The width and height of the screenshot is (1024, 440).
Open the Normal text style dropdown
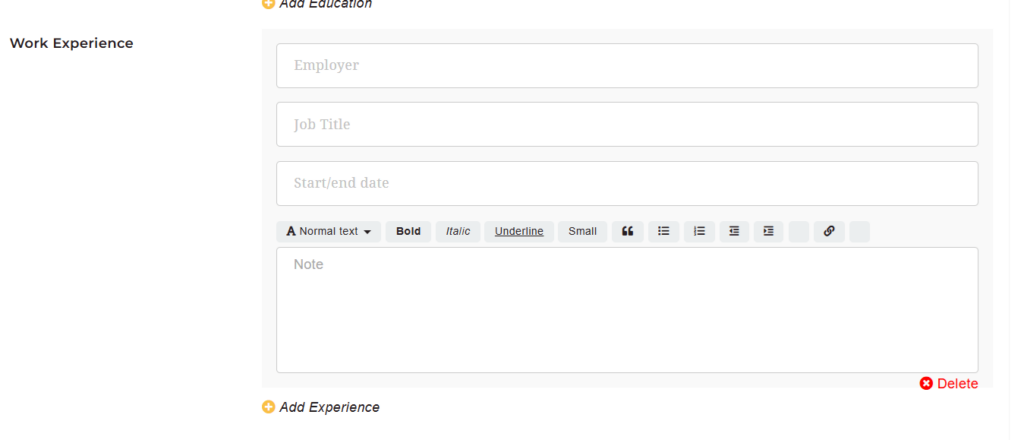(328, 231)
